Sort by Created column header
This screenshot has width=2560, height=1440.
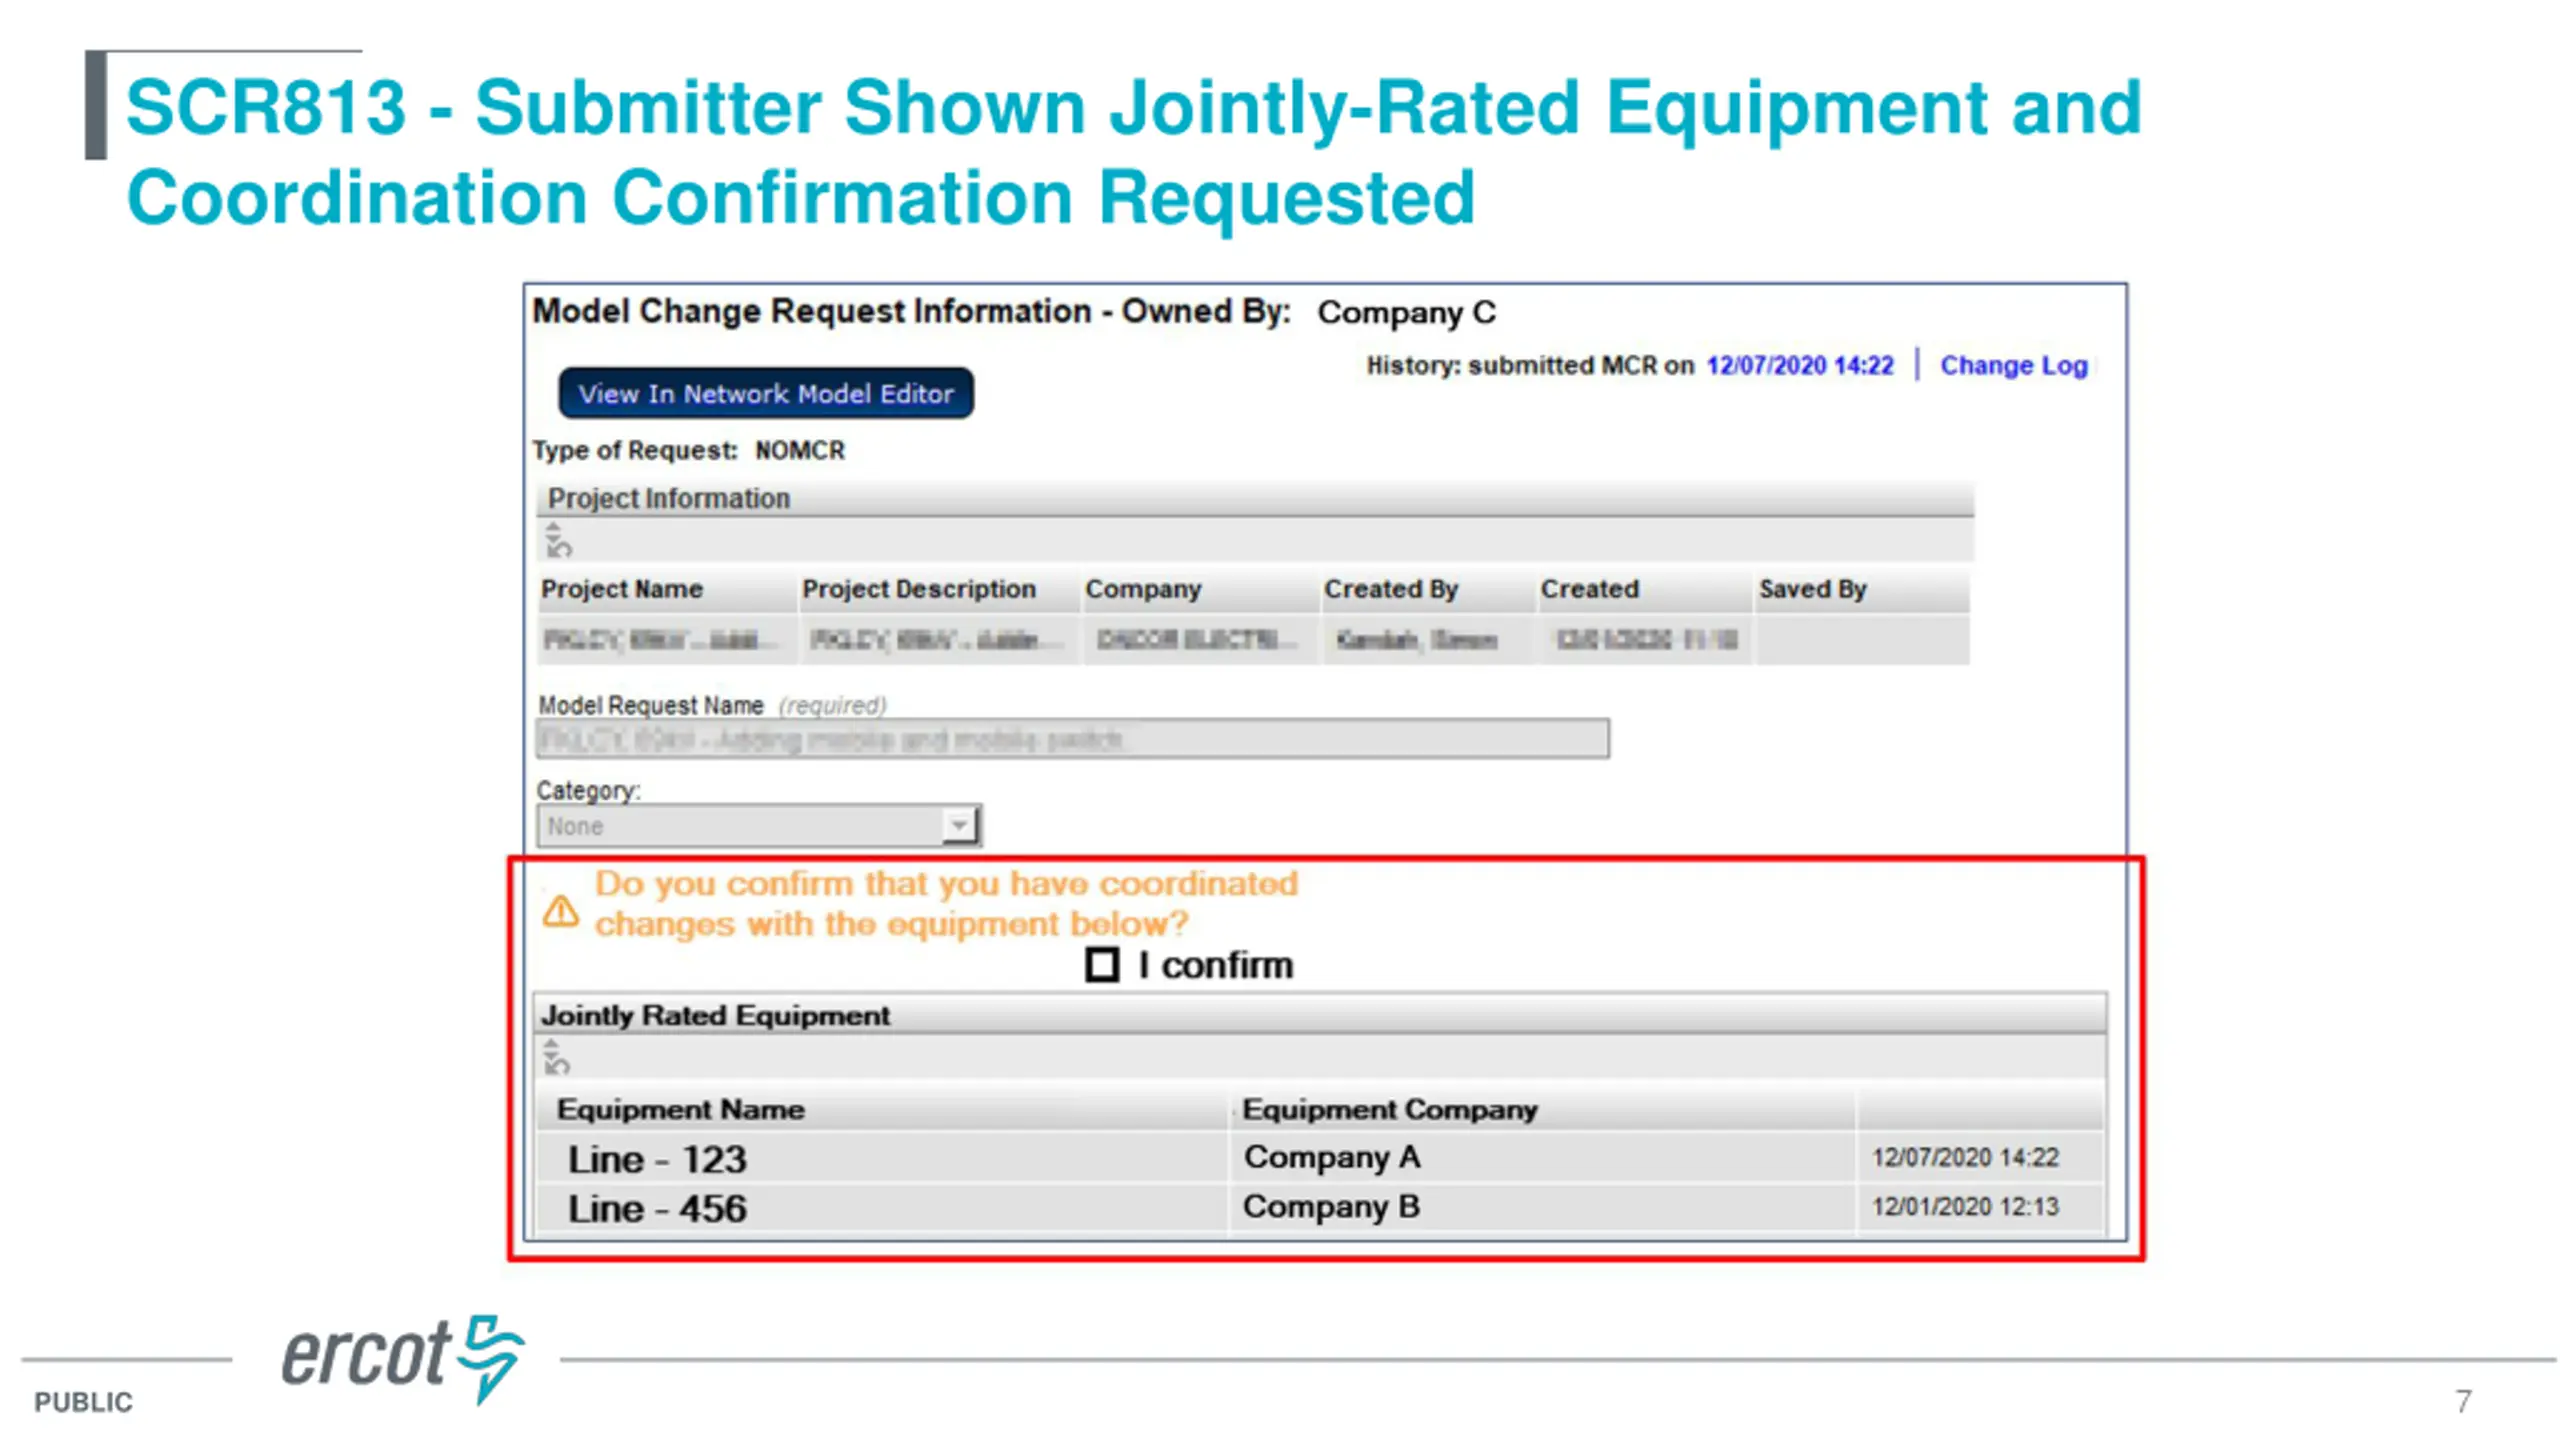click(x=1645, y=589)
